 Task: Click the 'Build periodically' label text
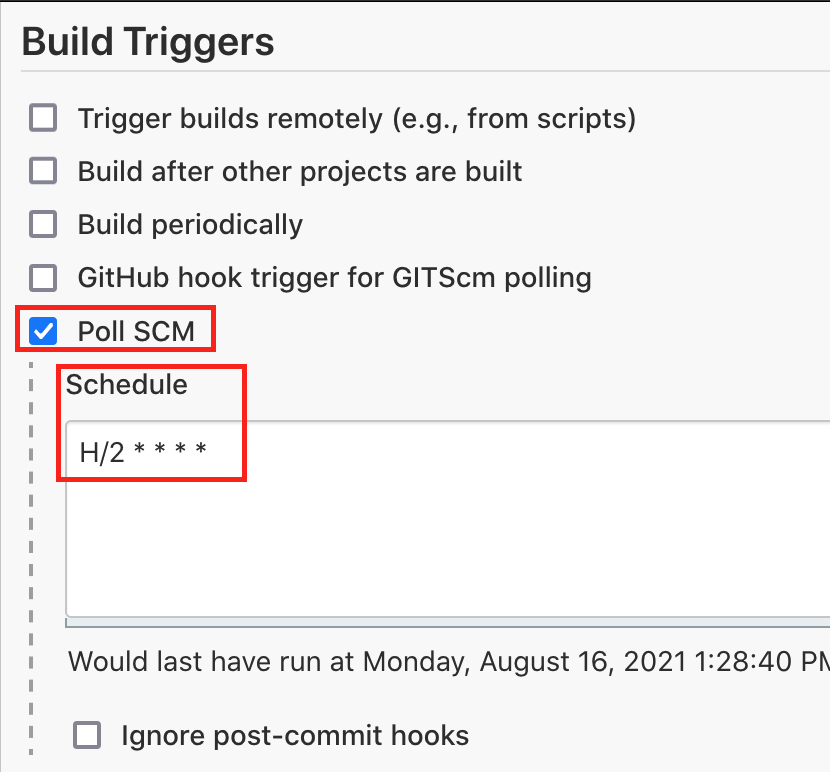pyautogui.click(x=190, y=225)
